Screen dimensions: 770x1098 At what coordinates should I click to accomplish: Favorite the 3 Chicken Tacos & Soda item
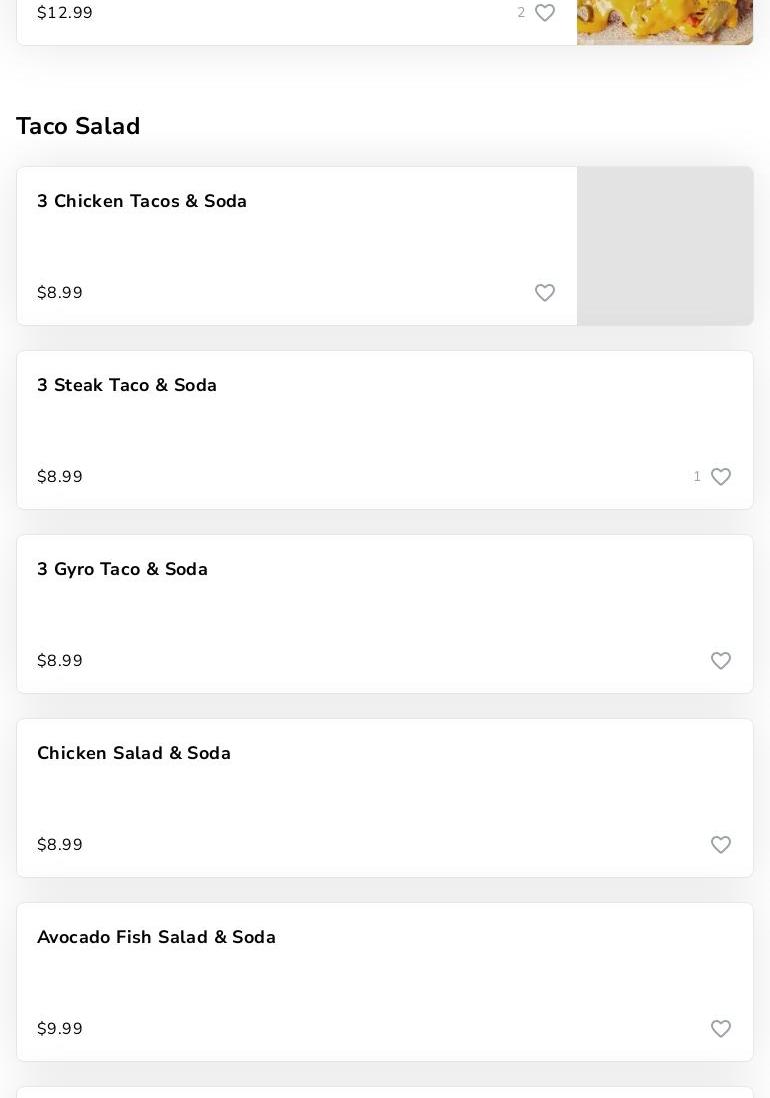coord(545,293)
